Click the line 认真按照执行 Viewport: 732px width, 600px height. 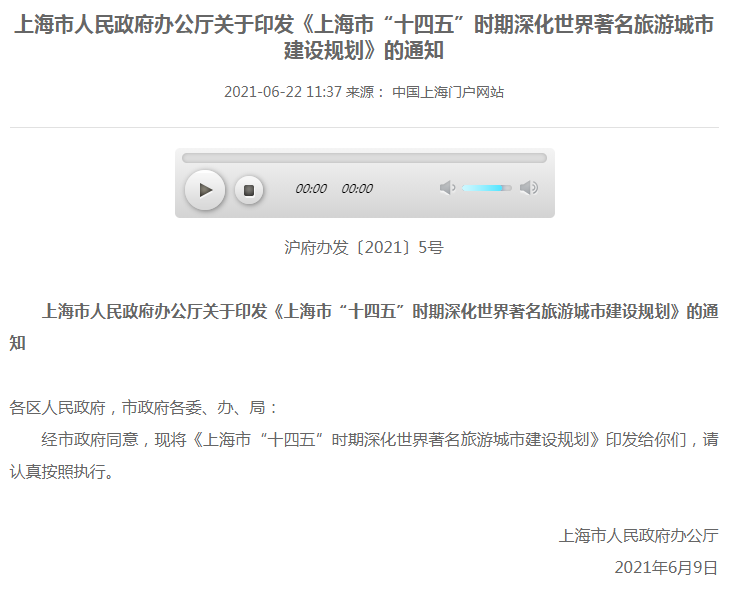pos(62,472)
